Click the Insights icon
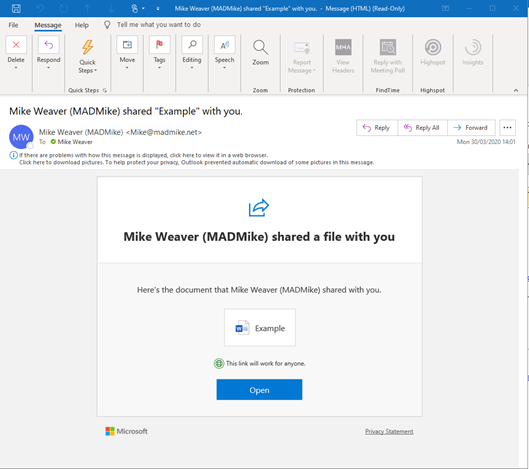This screenshot has width=529, height=469. pyautogui.click(x=473, y=47)
